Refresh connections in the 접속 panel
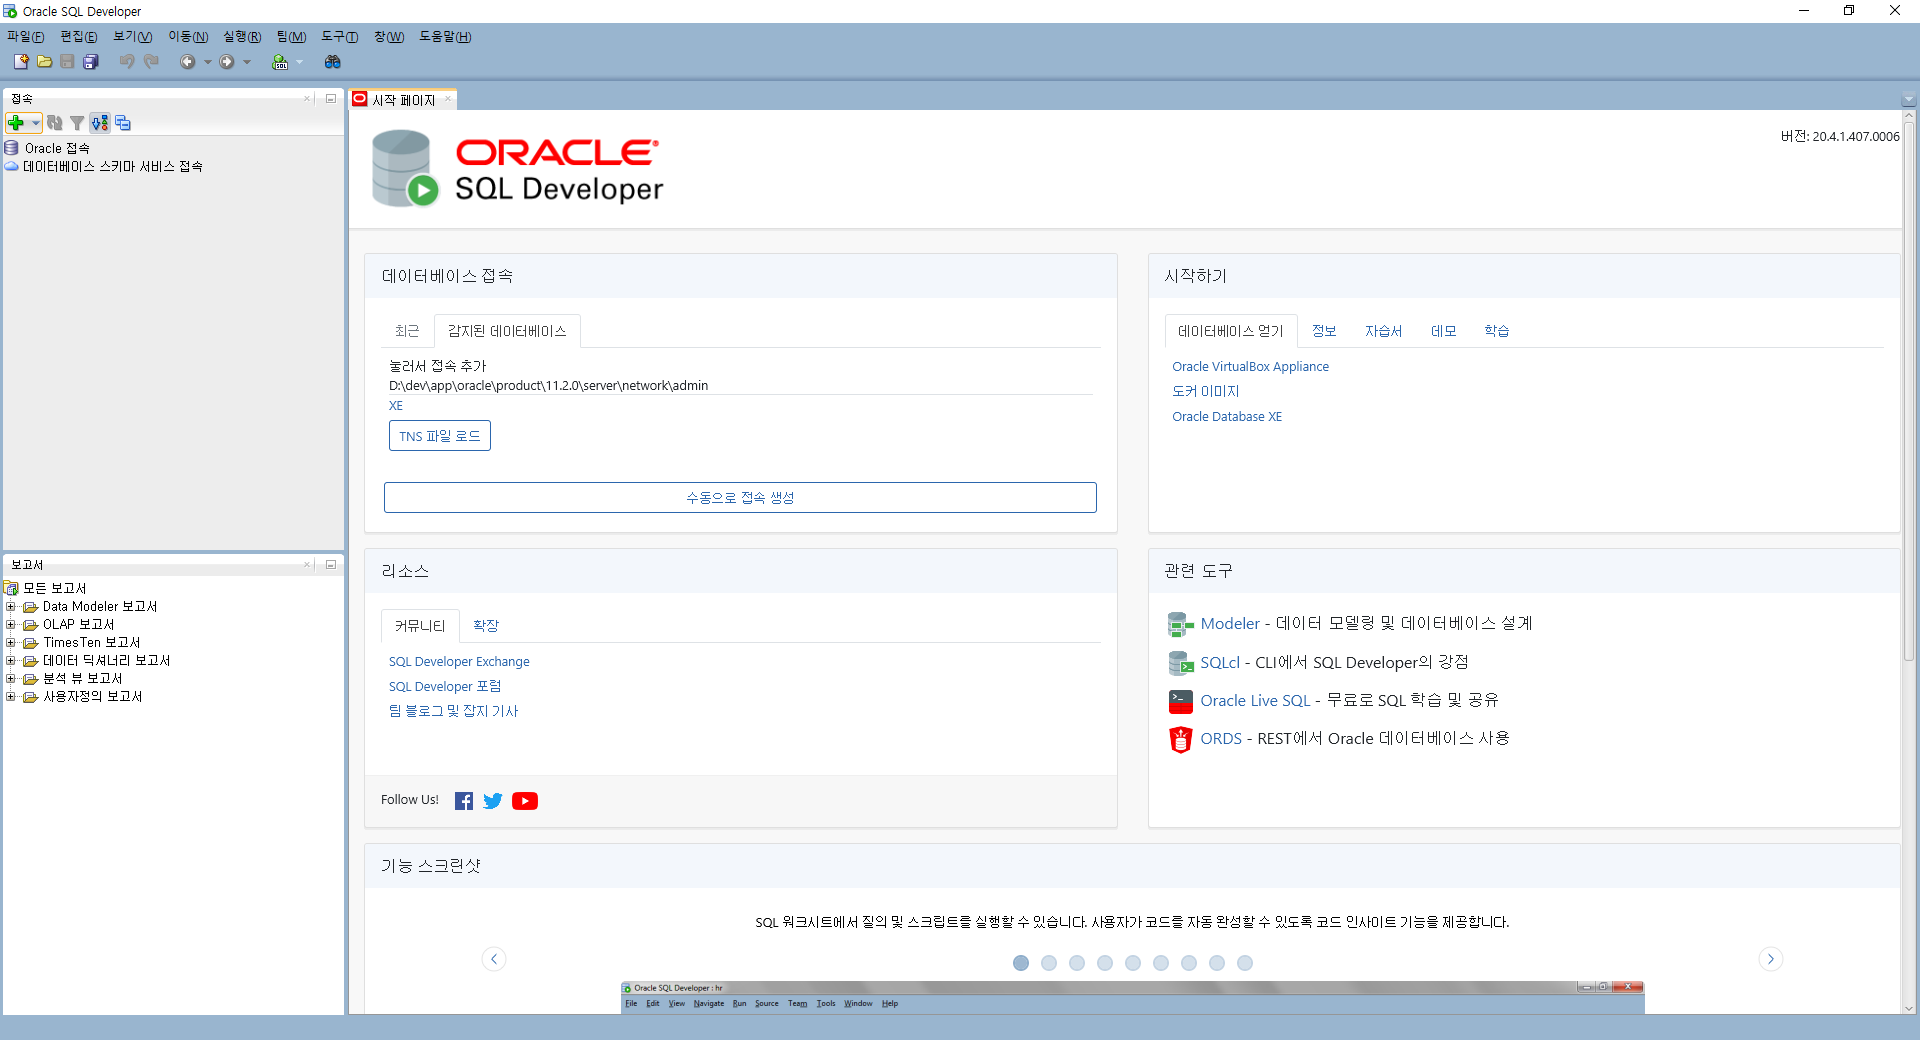This screenshot has width=1920, height=1040. [x=55, y=123]
